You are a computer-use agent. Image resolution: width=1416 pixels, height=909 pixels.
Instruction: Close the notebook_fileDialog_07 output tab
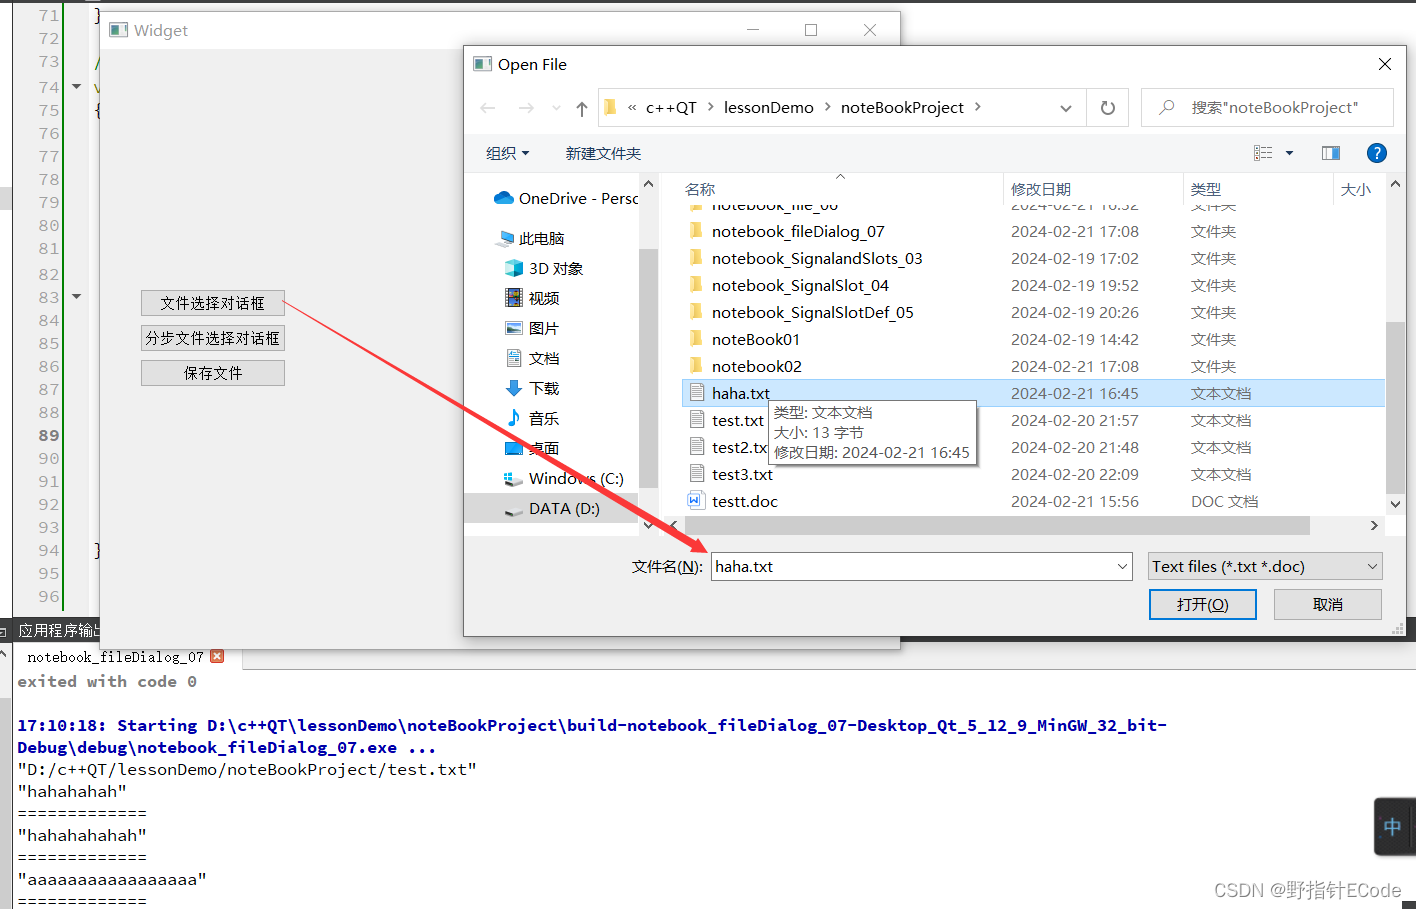click(x=217, y=656)
